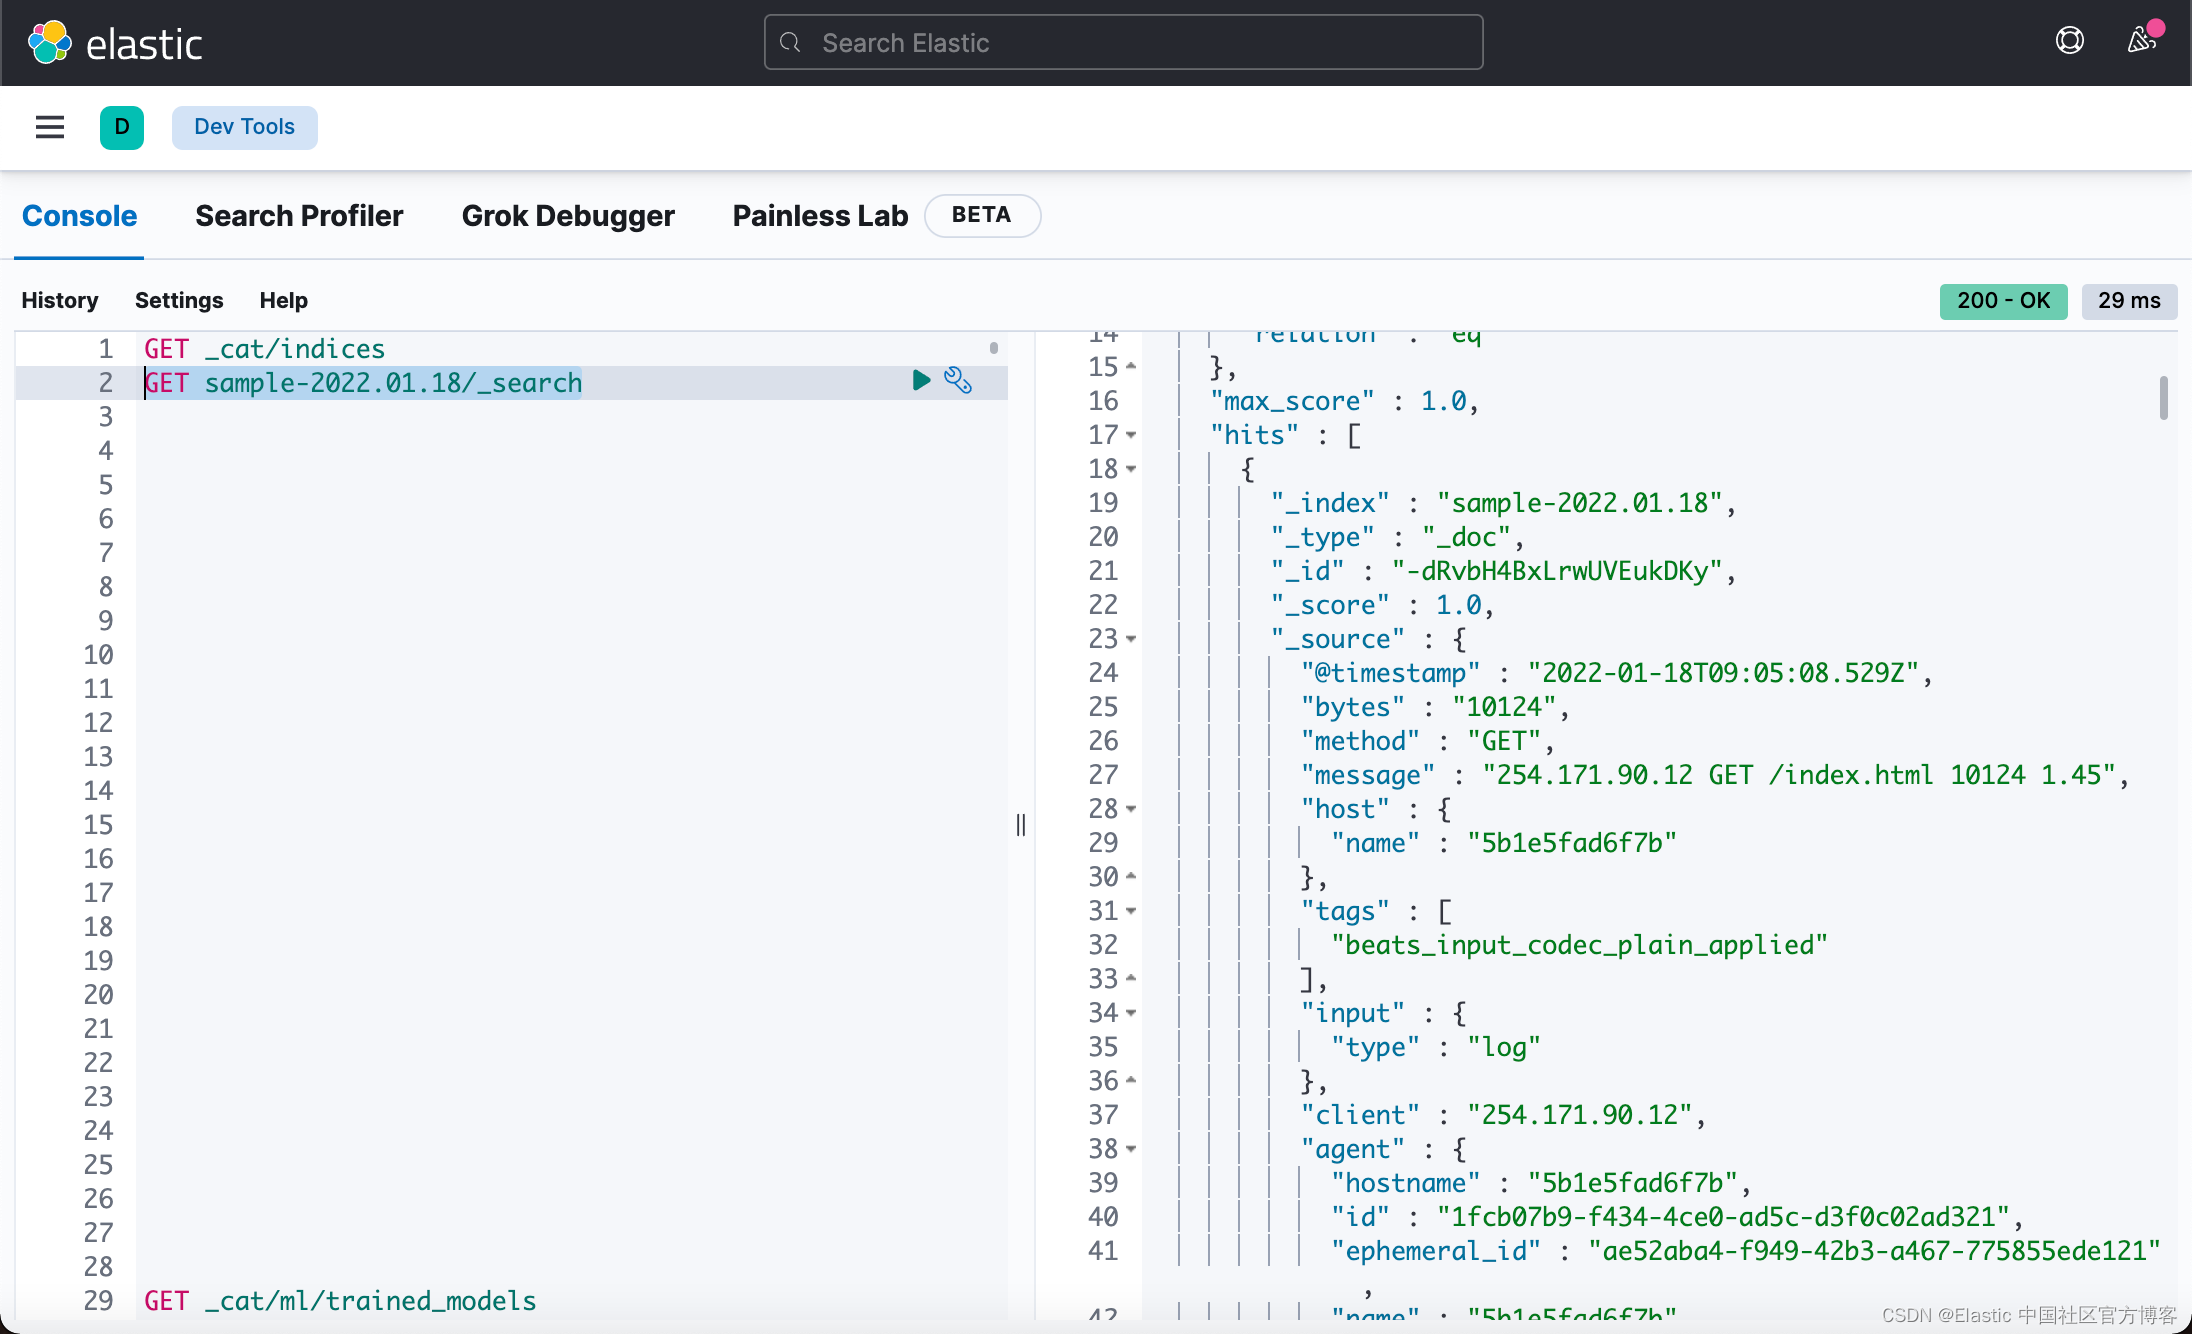Viewport: 2192px width, 1334px height.
Task: Click the 200 - OK status badge
Action: (x=2003, y=301)
